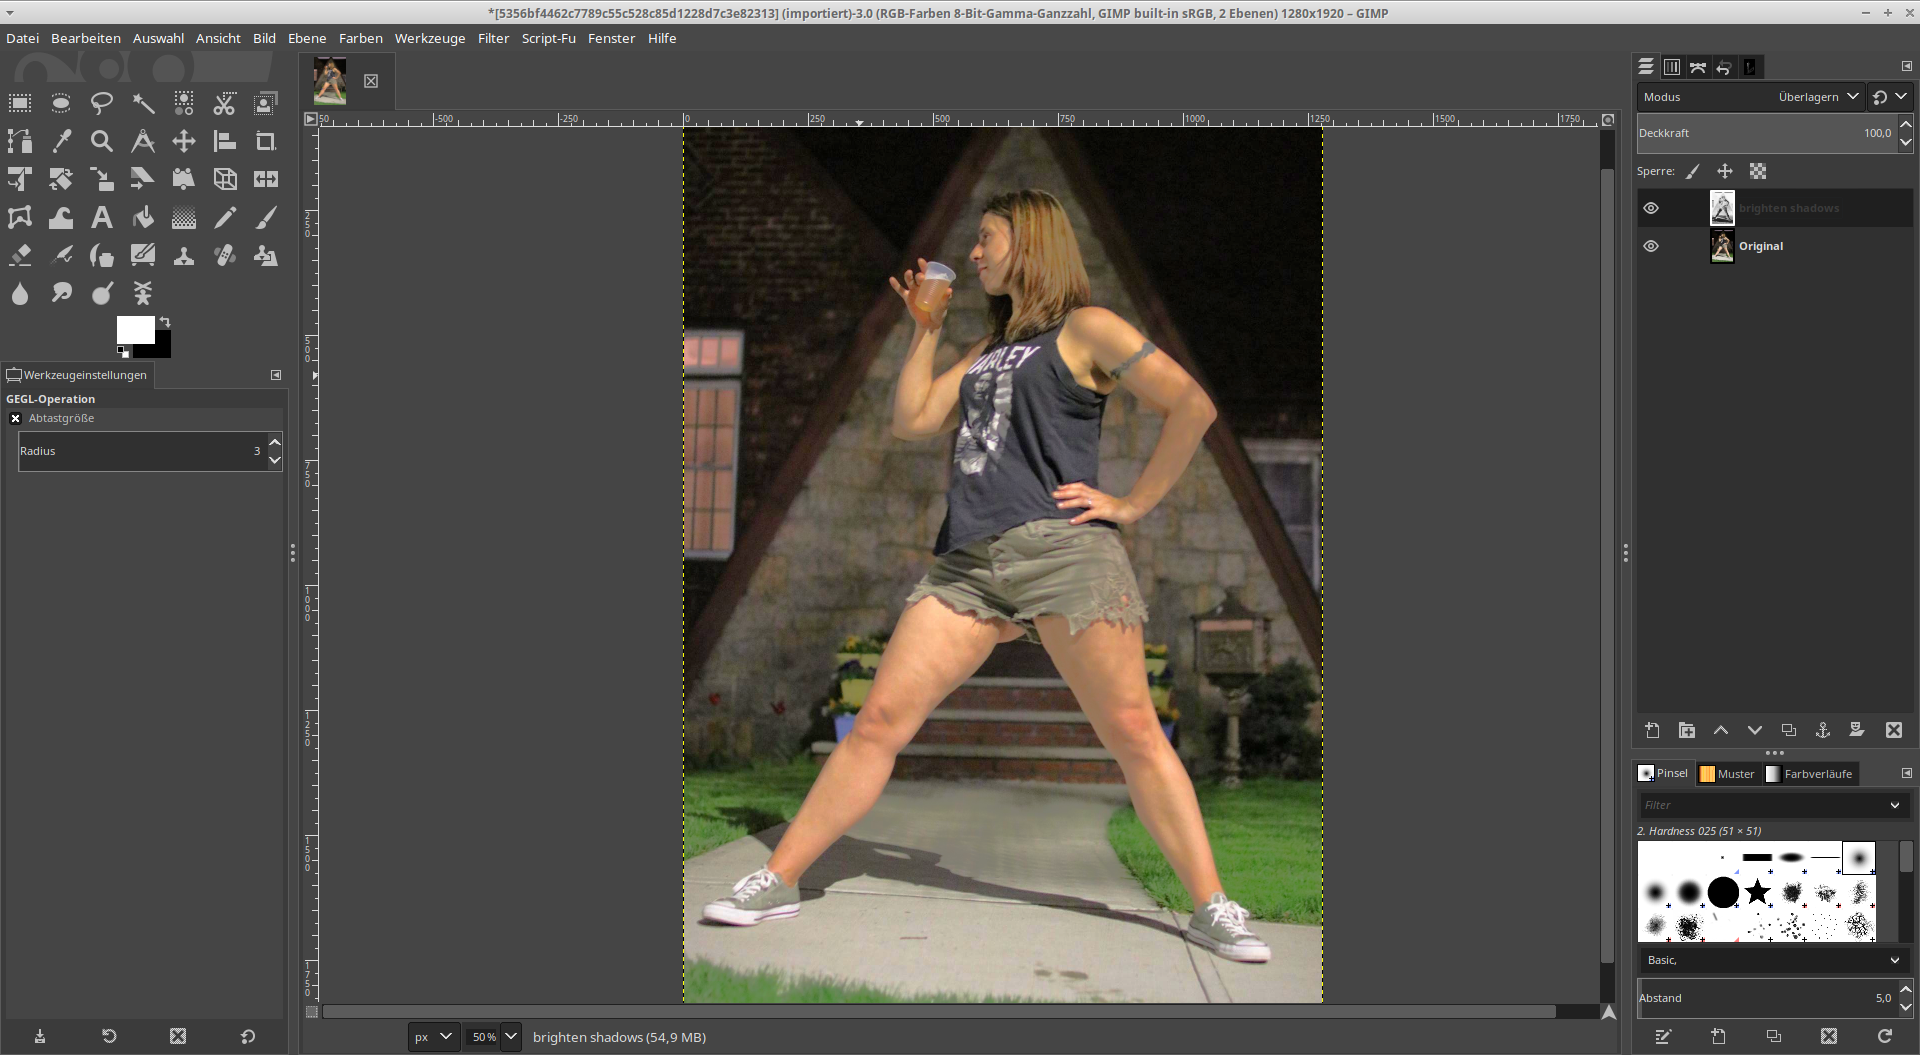Toggle the Abtastgröße checkbox
1920x1055 pixels.
pyautogui.click(x=16, y=418)
